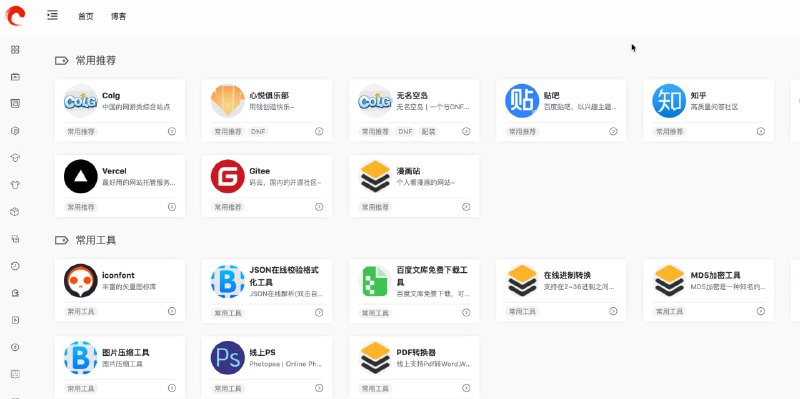This screenshot has width=800, height=399.
Task: Click the DNF tag on 心悦俱乐部 card
Action: (x=258, y=132)
